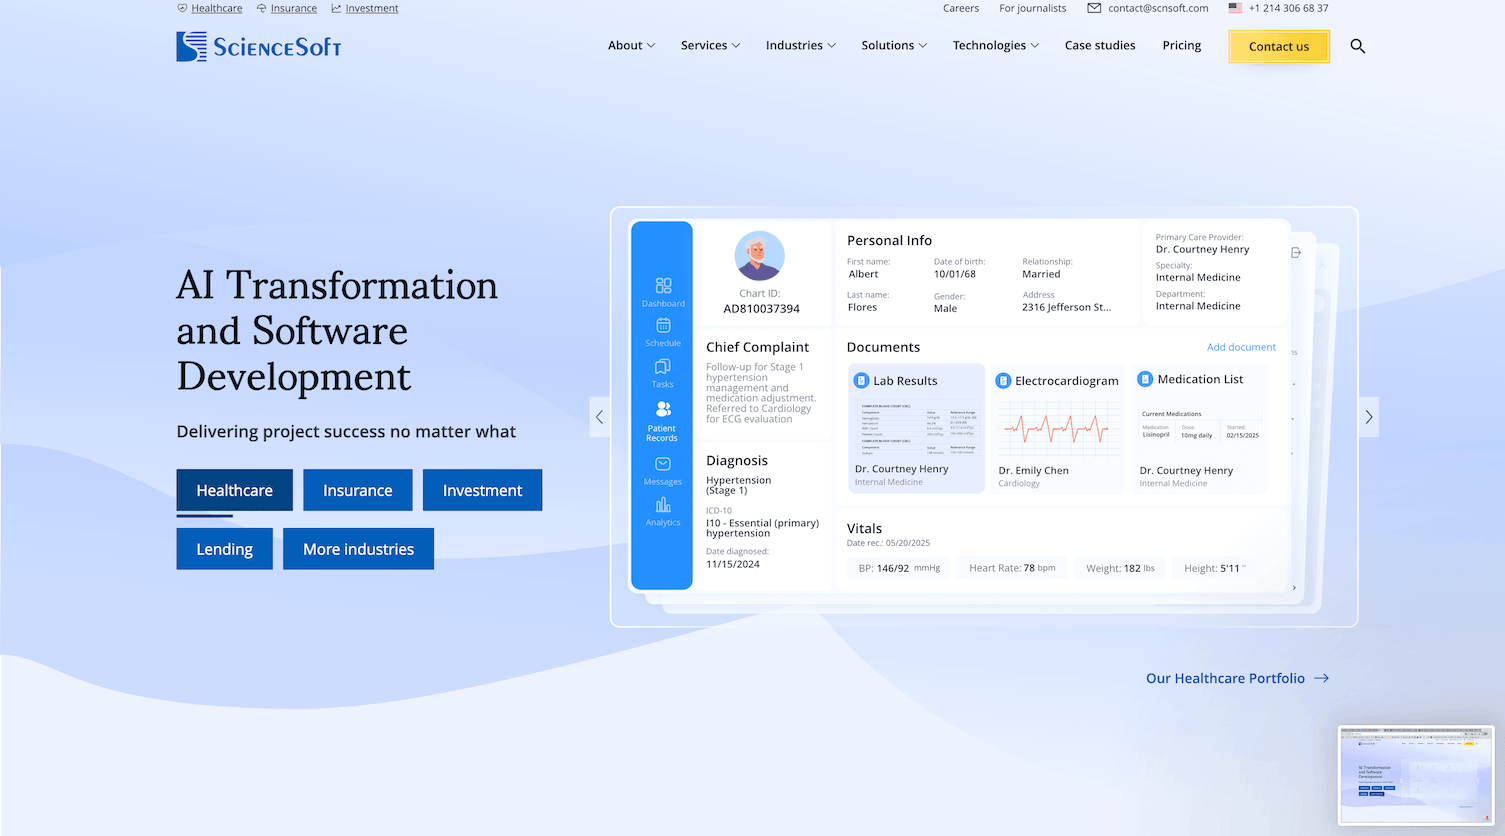Screen dimensions: 1505x836
Task: Advance to the next carousel slide arrow
Action: [1368, 417]
